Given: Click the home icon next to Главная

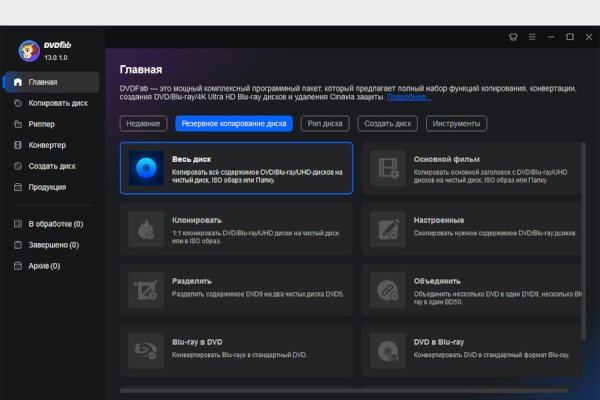Looking at the screenshot, I should click(18, 82).
